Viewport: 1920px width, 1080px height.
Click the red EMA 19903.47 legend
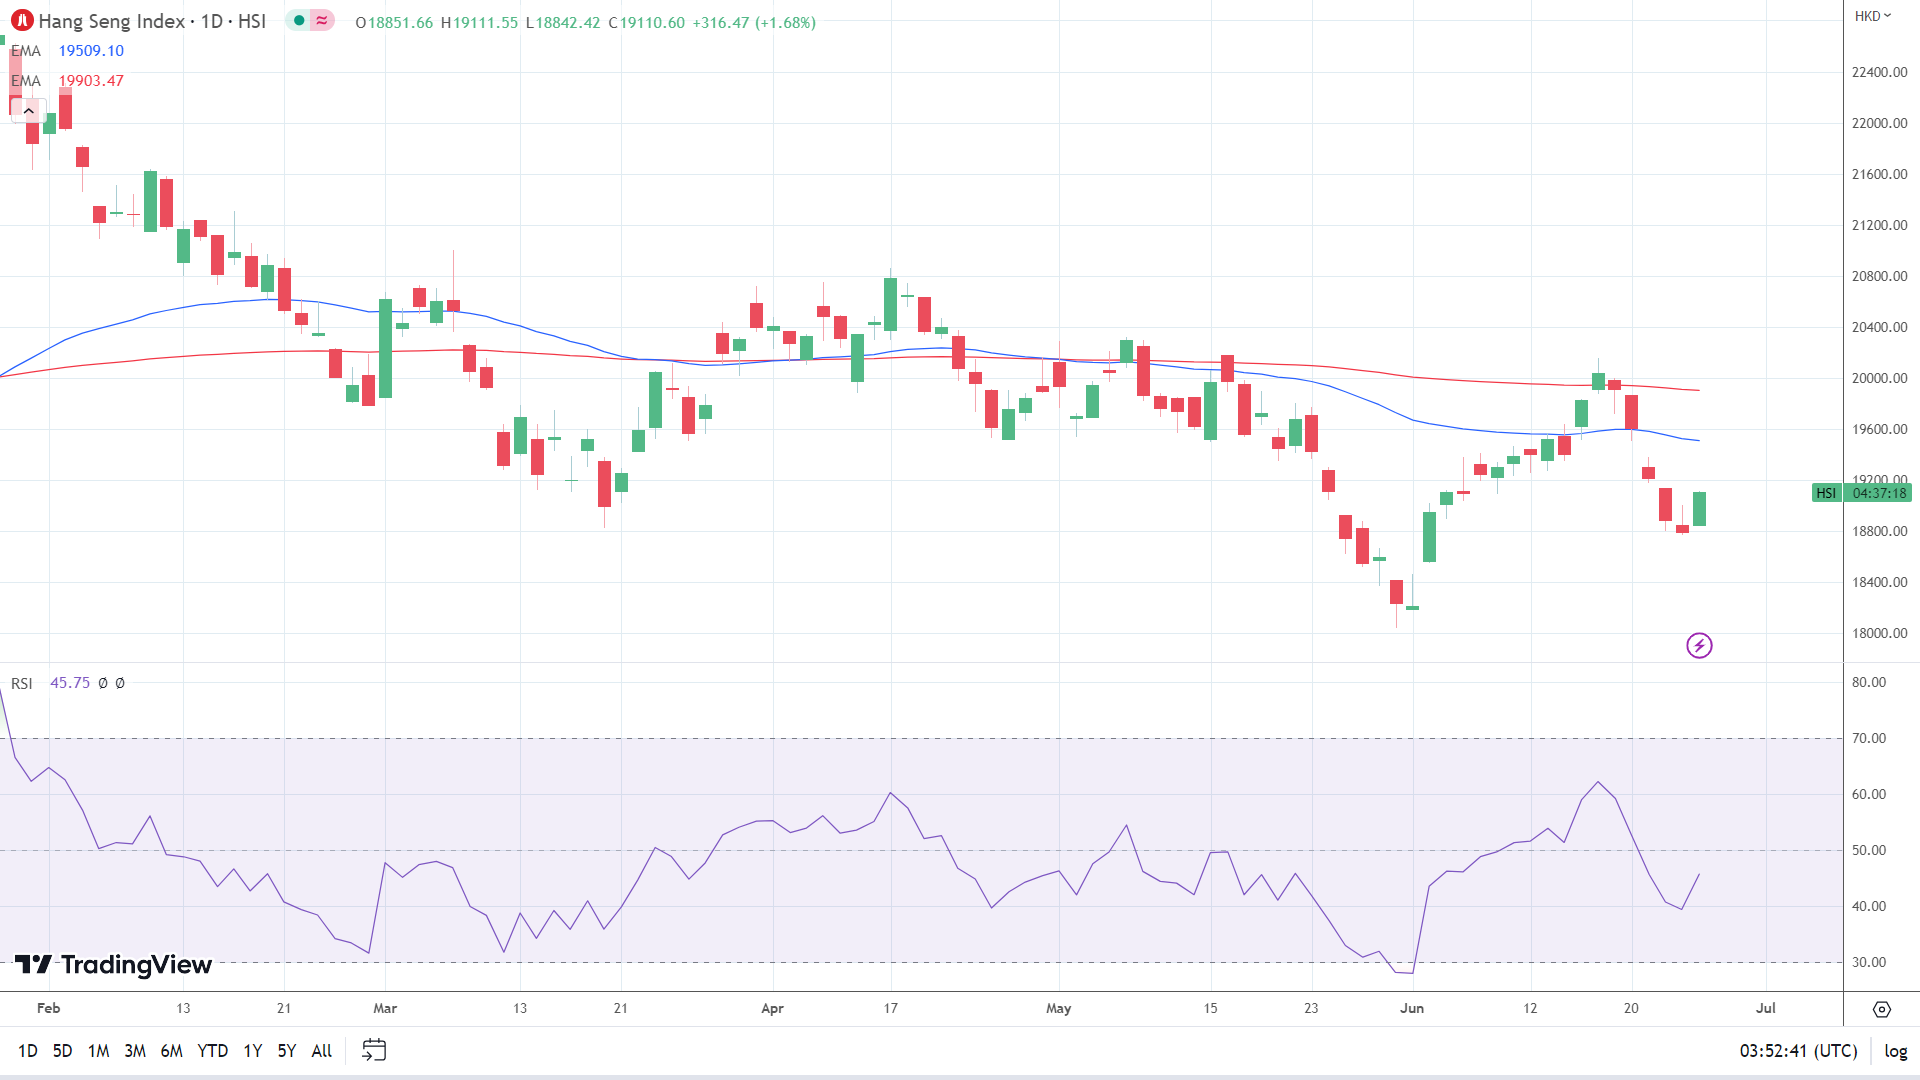pos(67,81)
